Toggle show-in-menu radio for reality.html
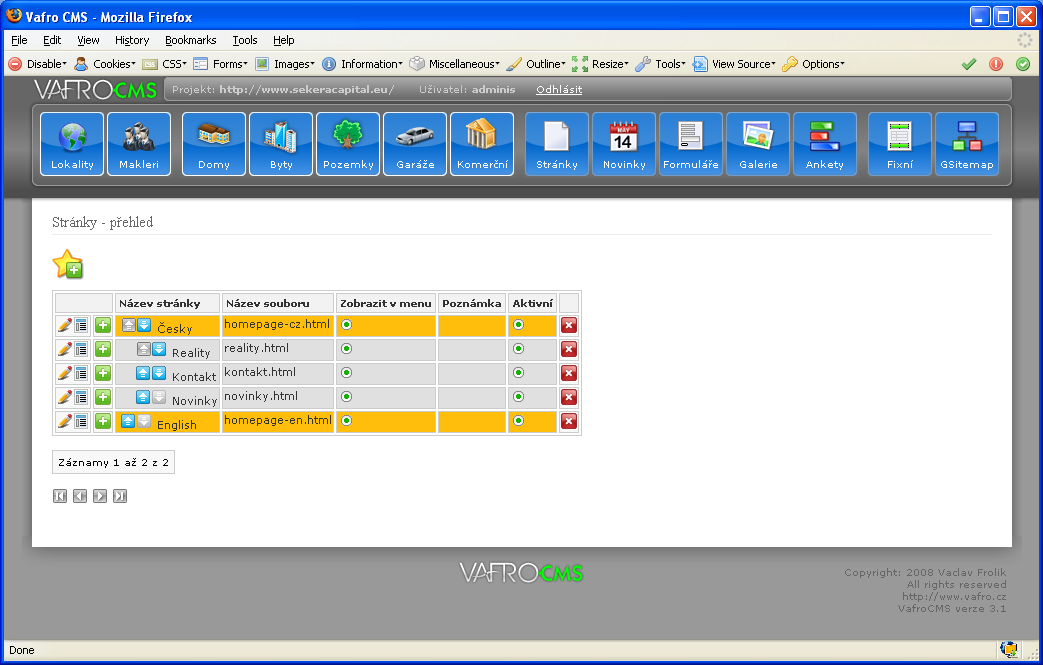 point(347,348)
